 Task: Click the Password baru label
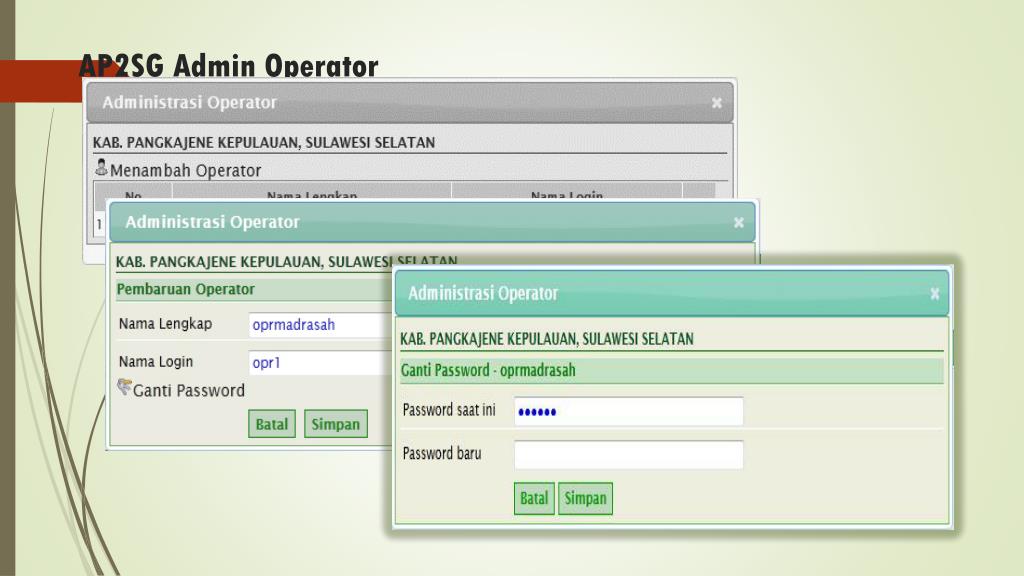coord(442,453)
